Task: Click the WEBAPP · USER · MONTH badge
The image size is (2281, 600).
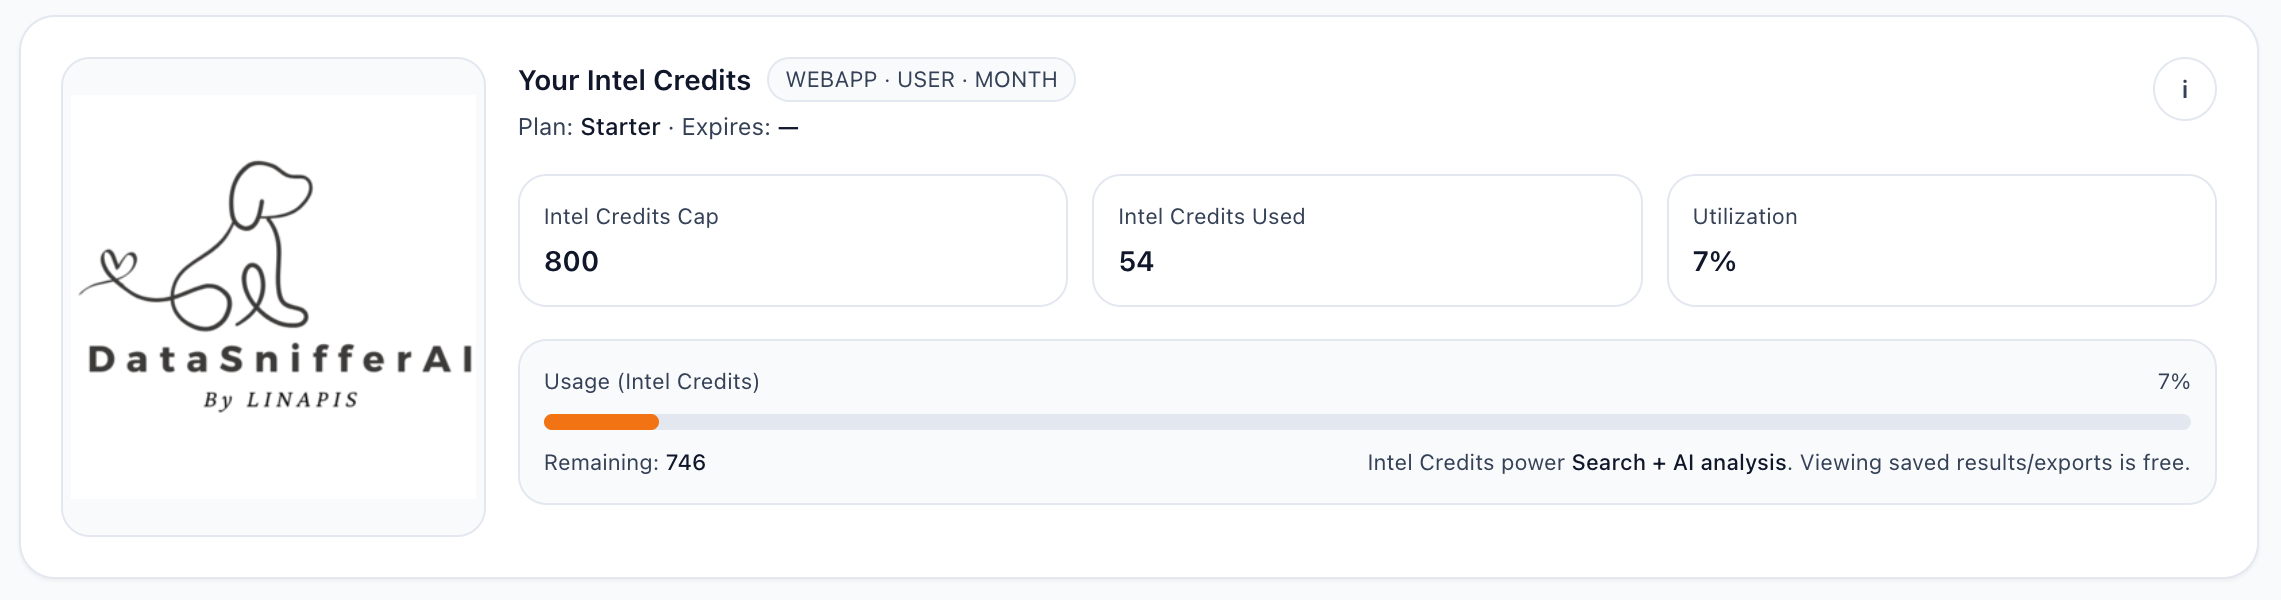Action: (x=921, y=79)
